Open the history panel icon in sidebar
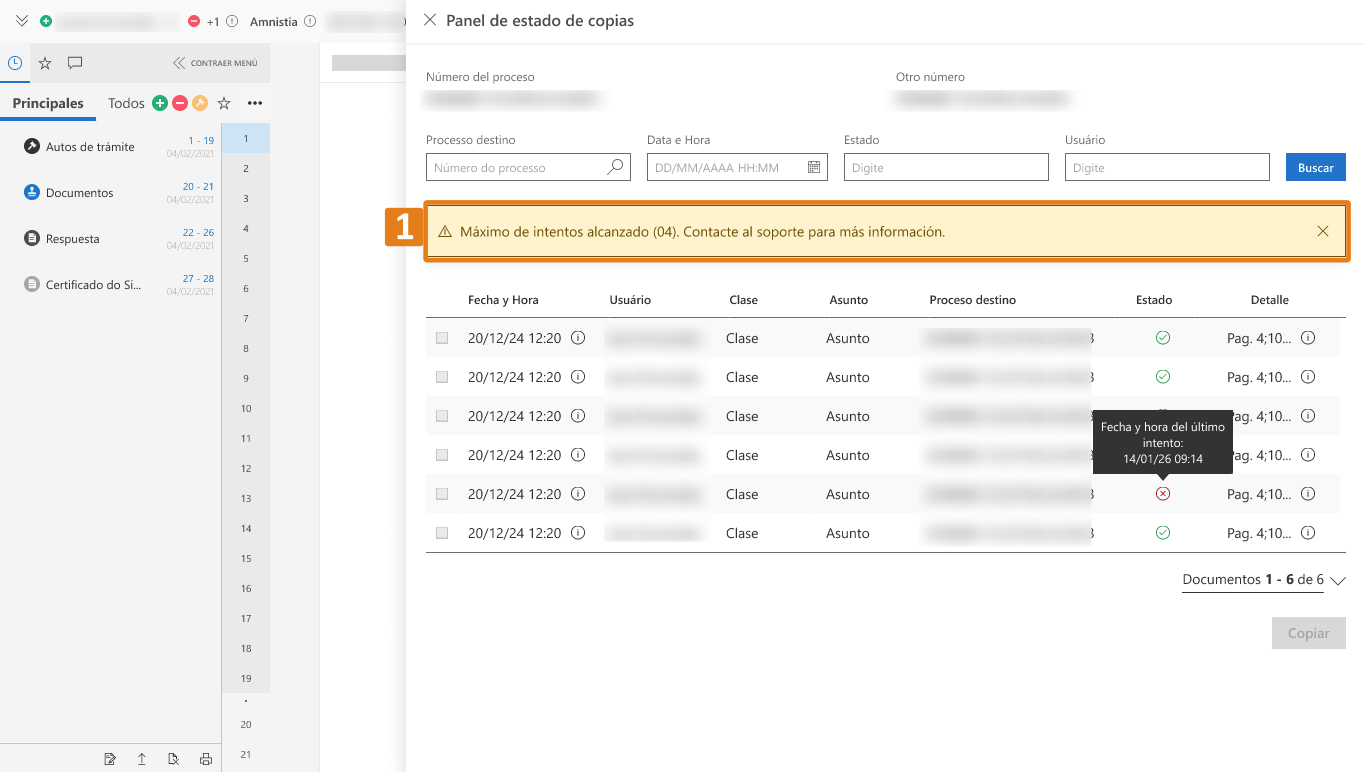This screenshot has width=1364, height=772. (14, 62)
